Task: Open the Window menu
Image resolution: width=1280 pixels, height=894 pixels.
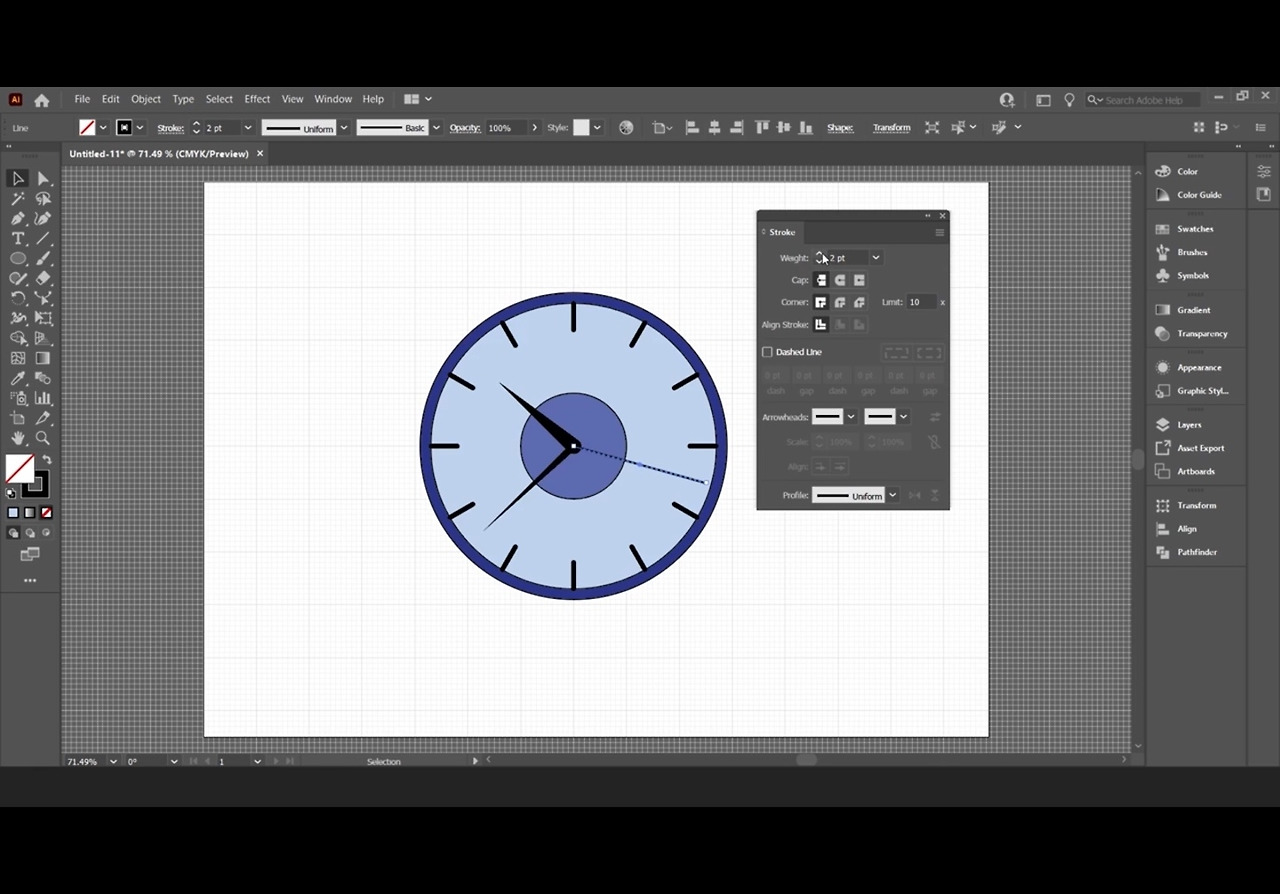Action: pos(333,99)
